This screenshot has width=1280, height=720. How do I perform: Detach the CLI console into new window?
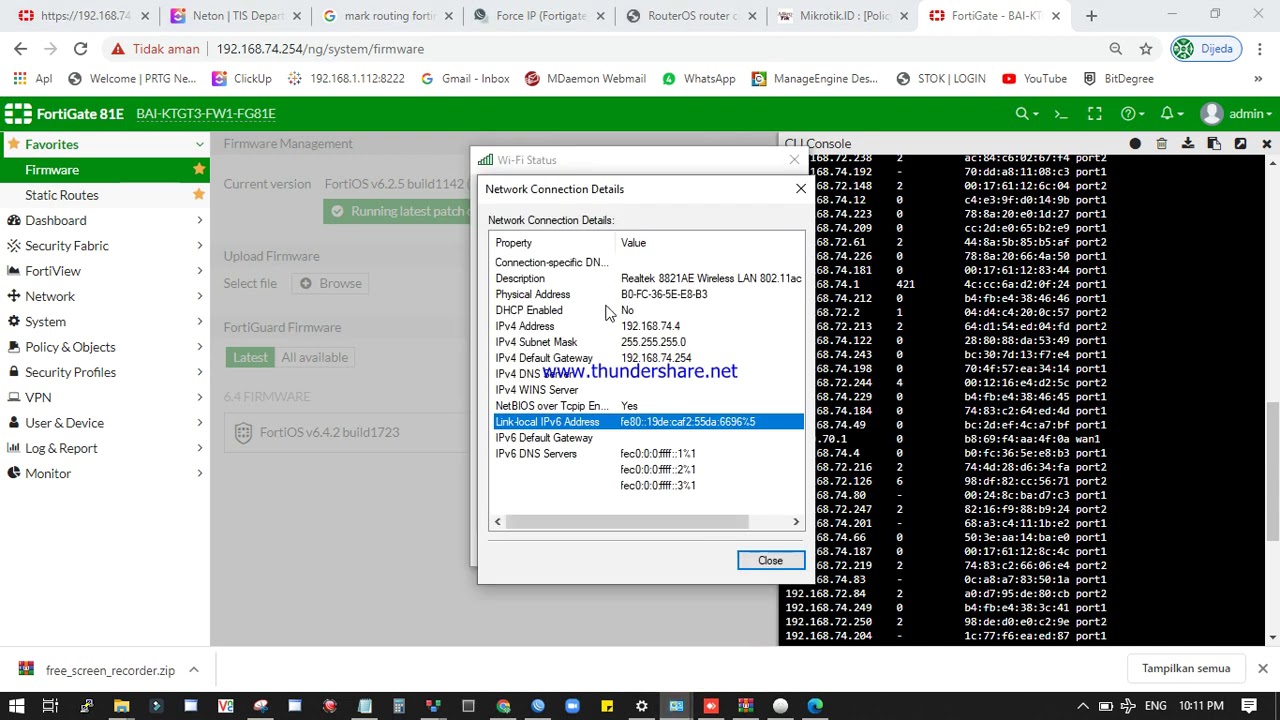(x=1240, y=144)
